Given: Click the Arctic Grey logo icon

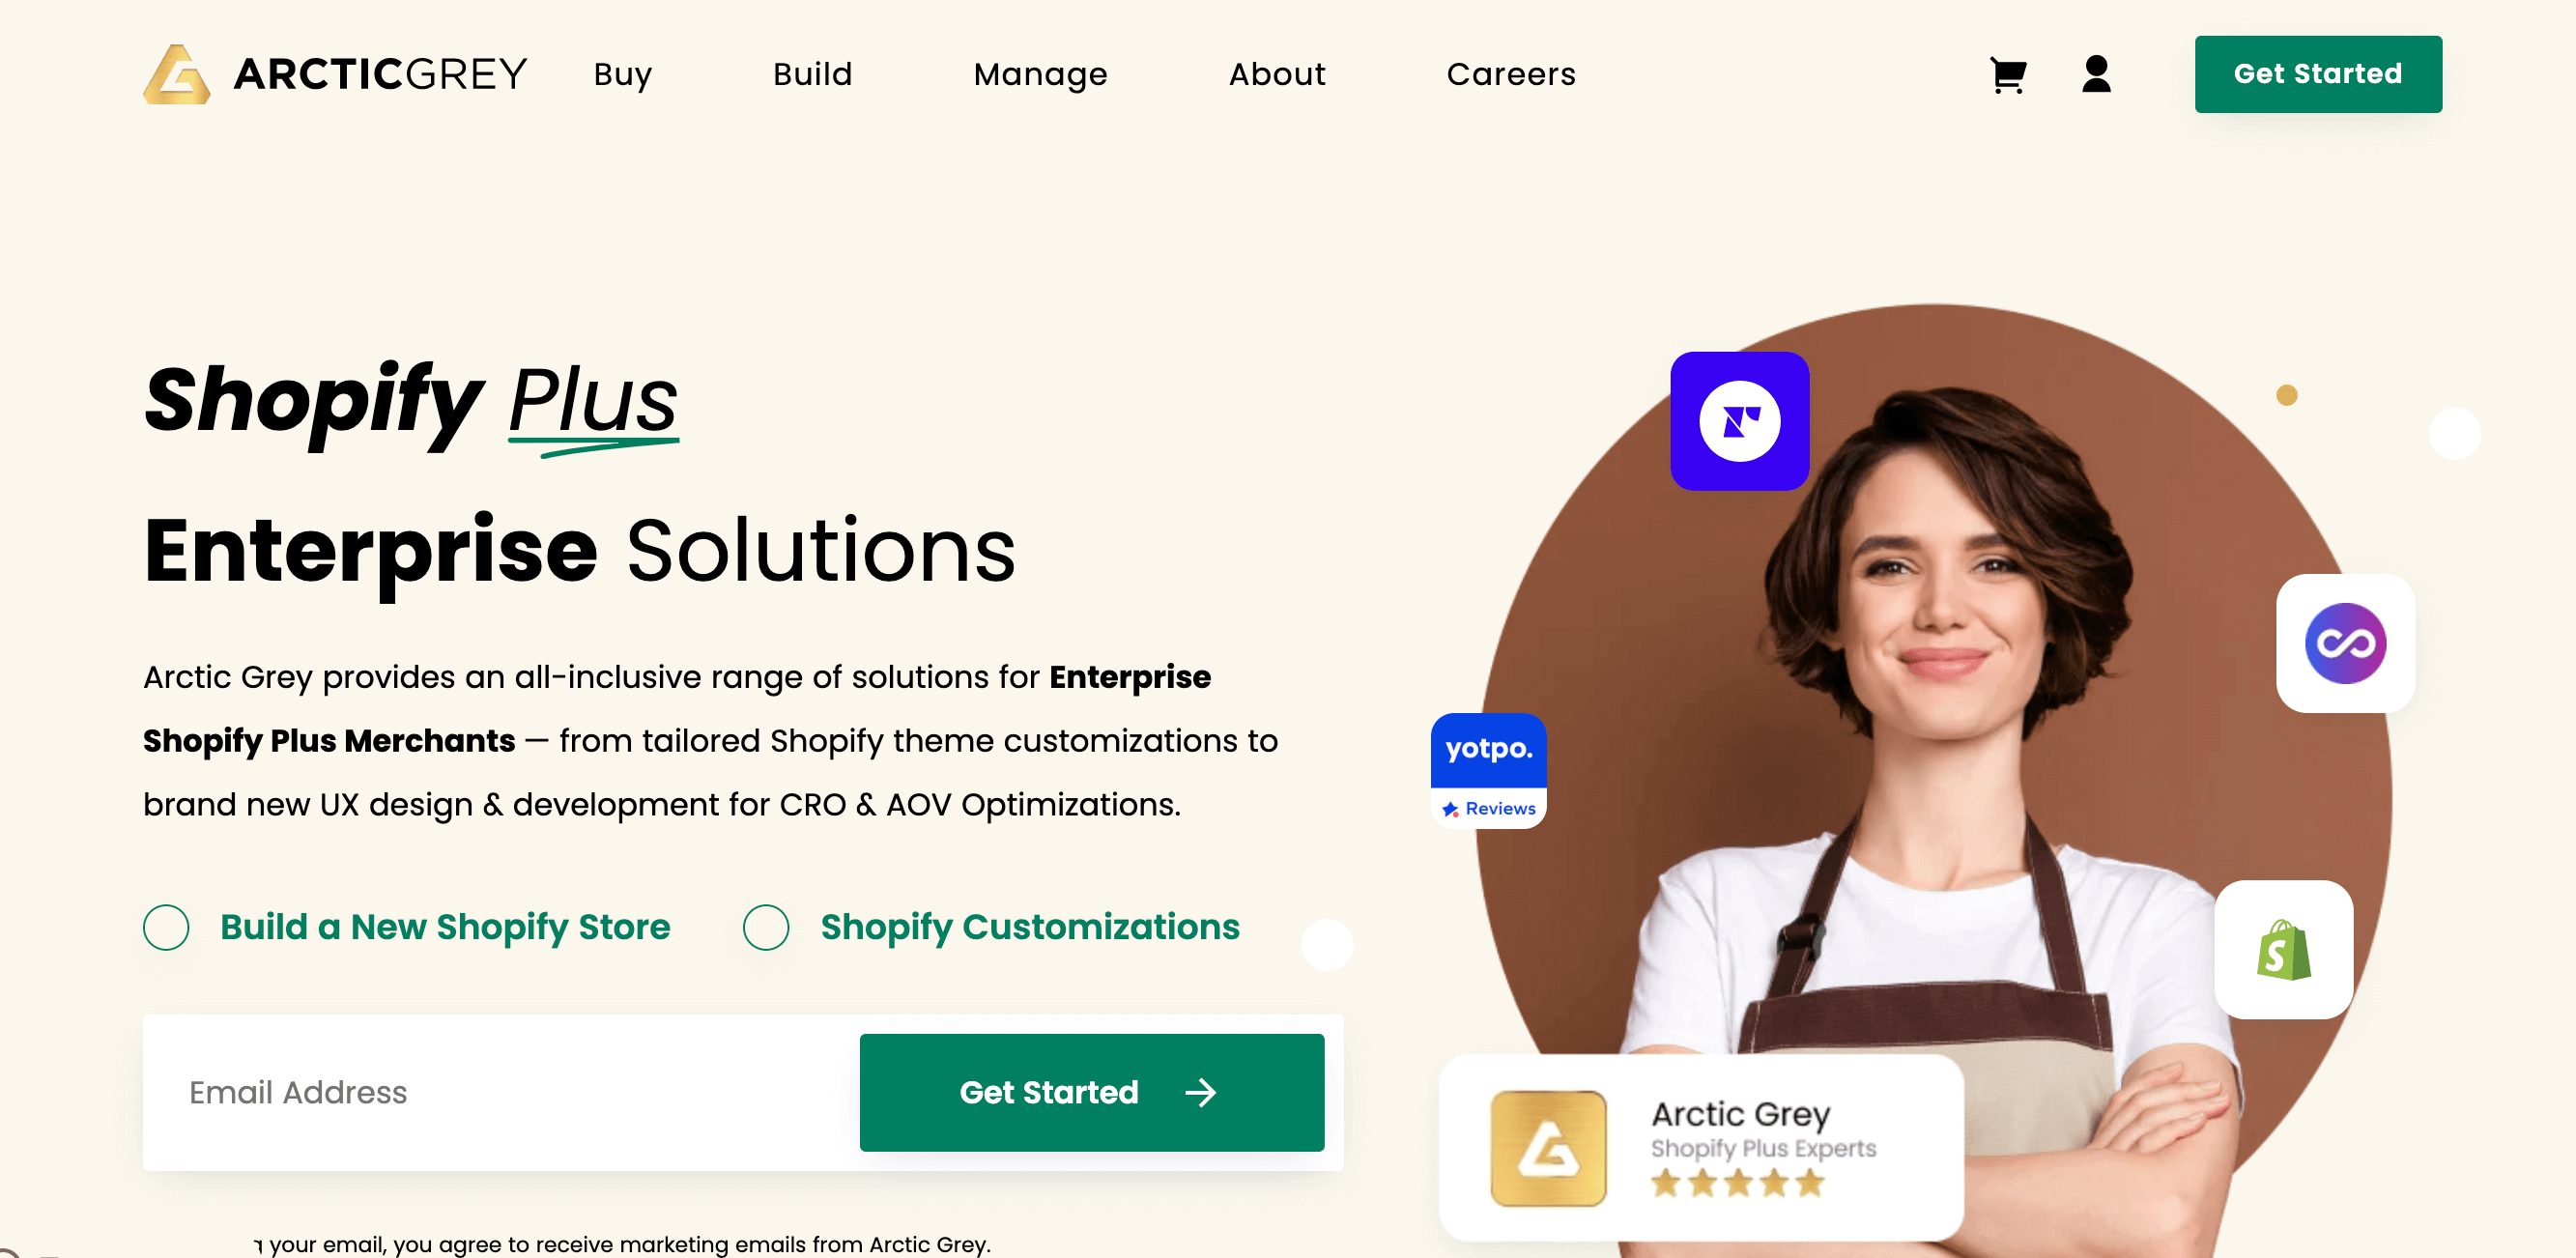Looking at the screenshot, I should pos(179,73).
